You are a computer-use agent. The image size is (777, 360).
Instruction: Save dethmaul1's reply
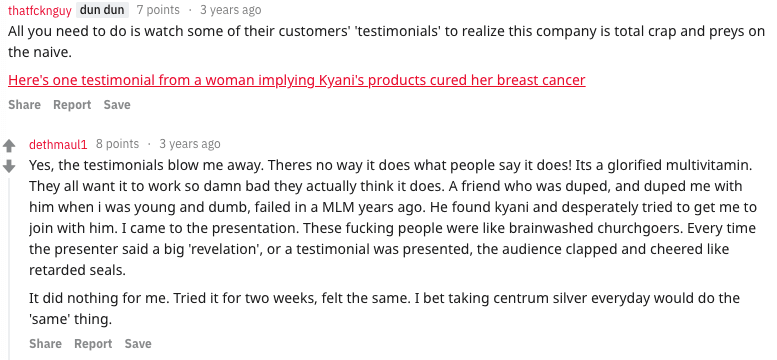tap(138, 344)
